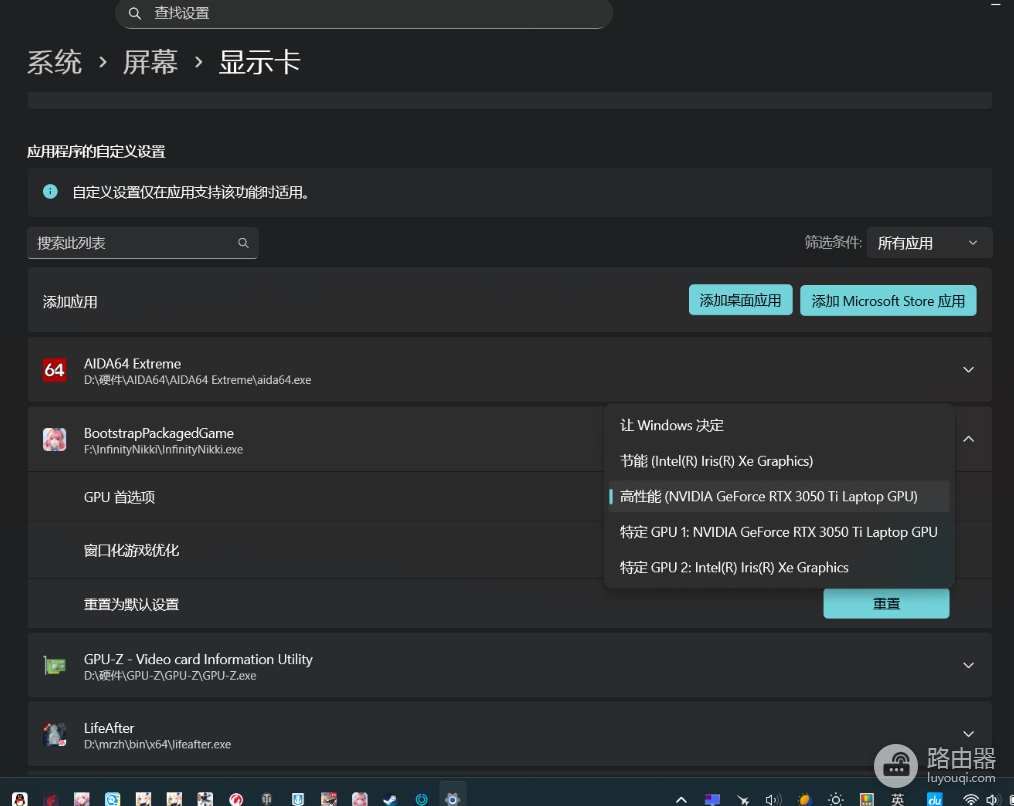This screenshot has width=1014, height=806.
Task: Select 高性能 (NVIDIA GeForce RTX 3050 Ti) option
Action: pyautogui.click(x=779, y=496)
